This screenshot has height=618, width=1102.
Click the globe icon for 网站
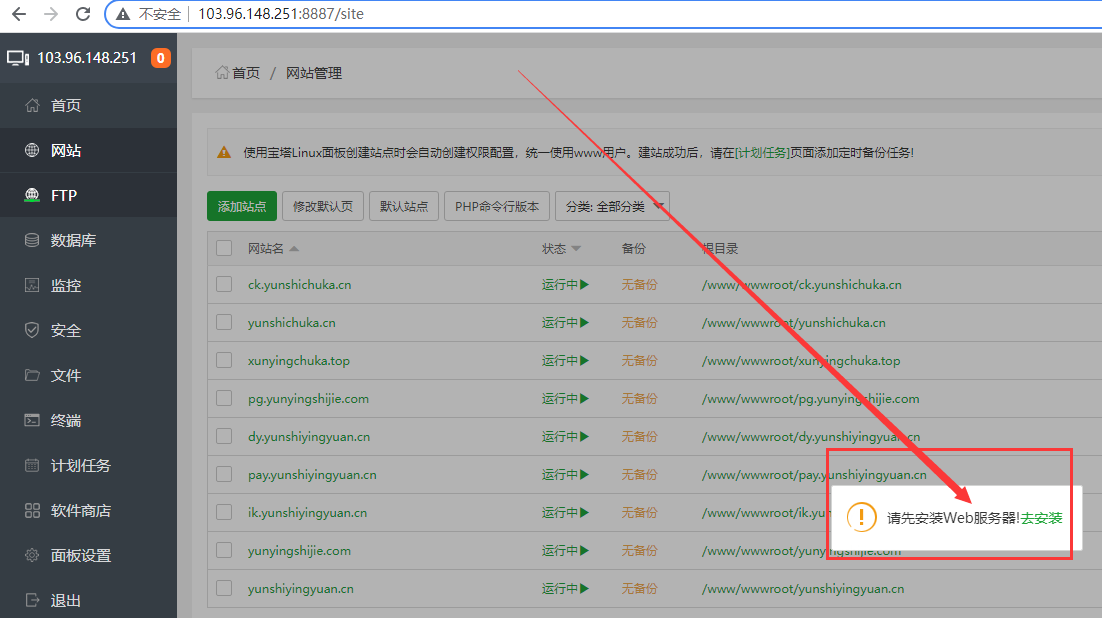[32, 151]
